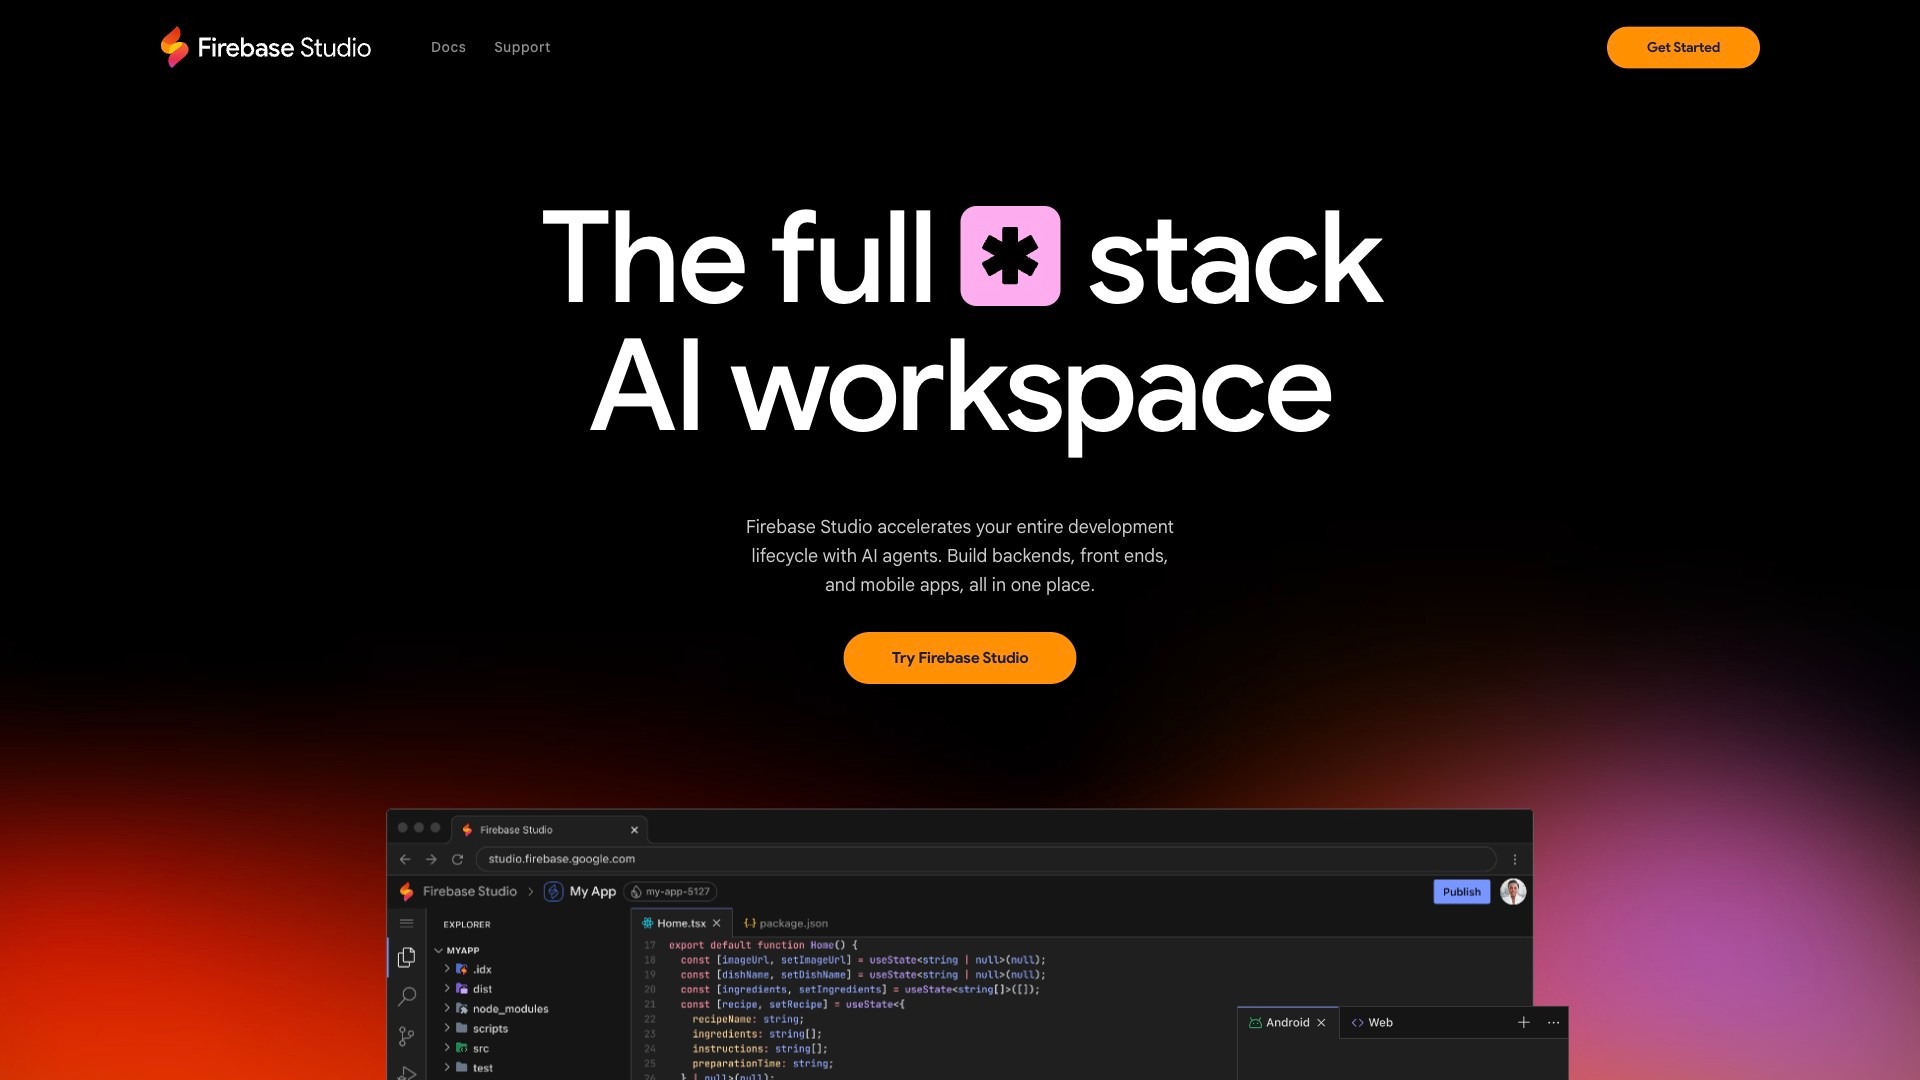The width and height of the screenshot is (1920, 1080).
Task: Open the preview panel ellipsis menu
Action: point(1553,1022)
